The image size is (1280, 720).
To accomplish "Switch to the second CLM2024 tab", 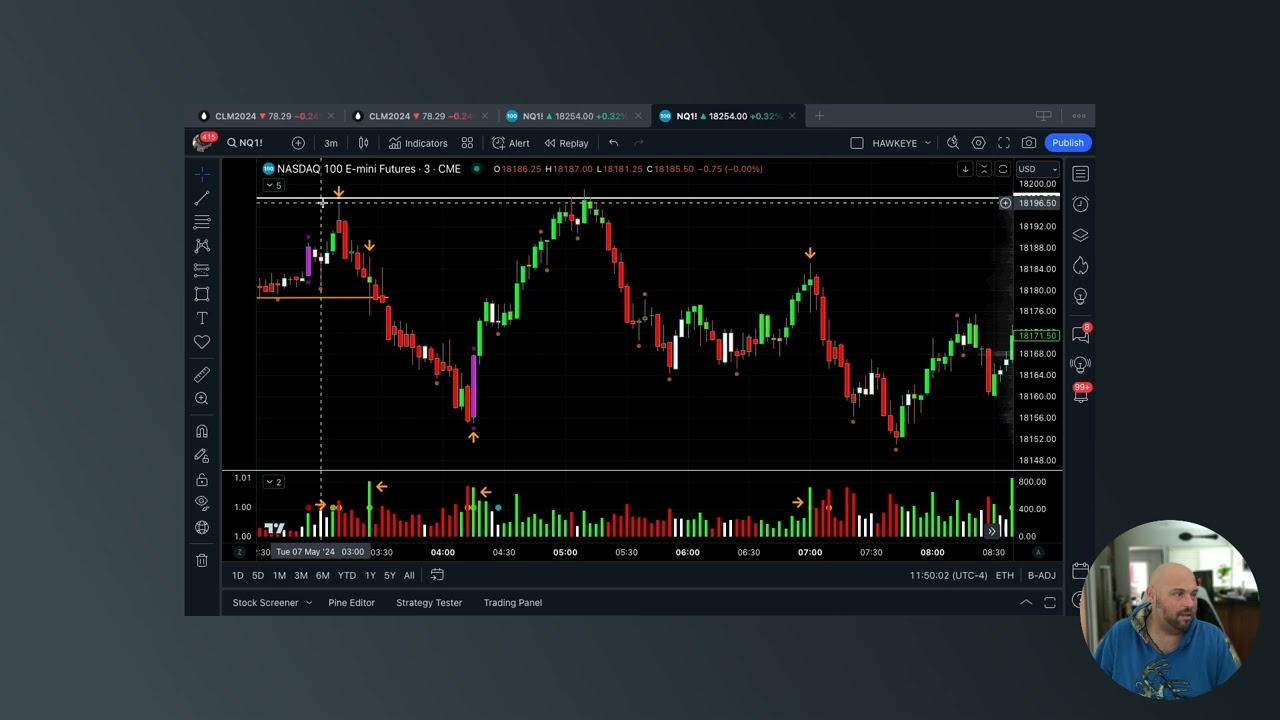I will (x=420, y=116).
